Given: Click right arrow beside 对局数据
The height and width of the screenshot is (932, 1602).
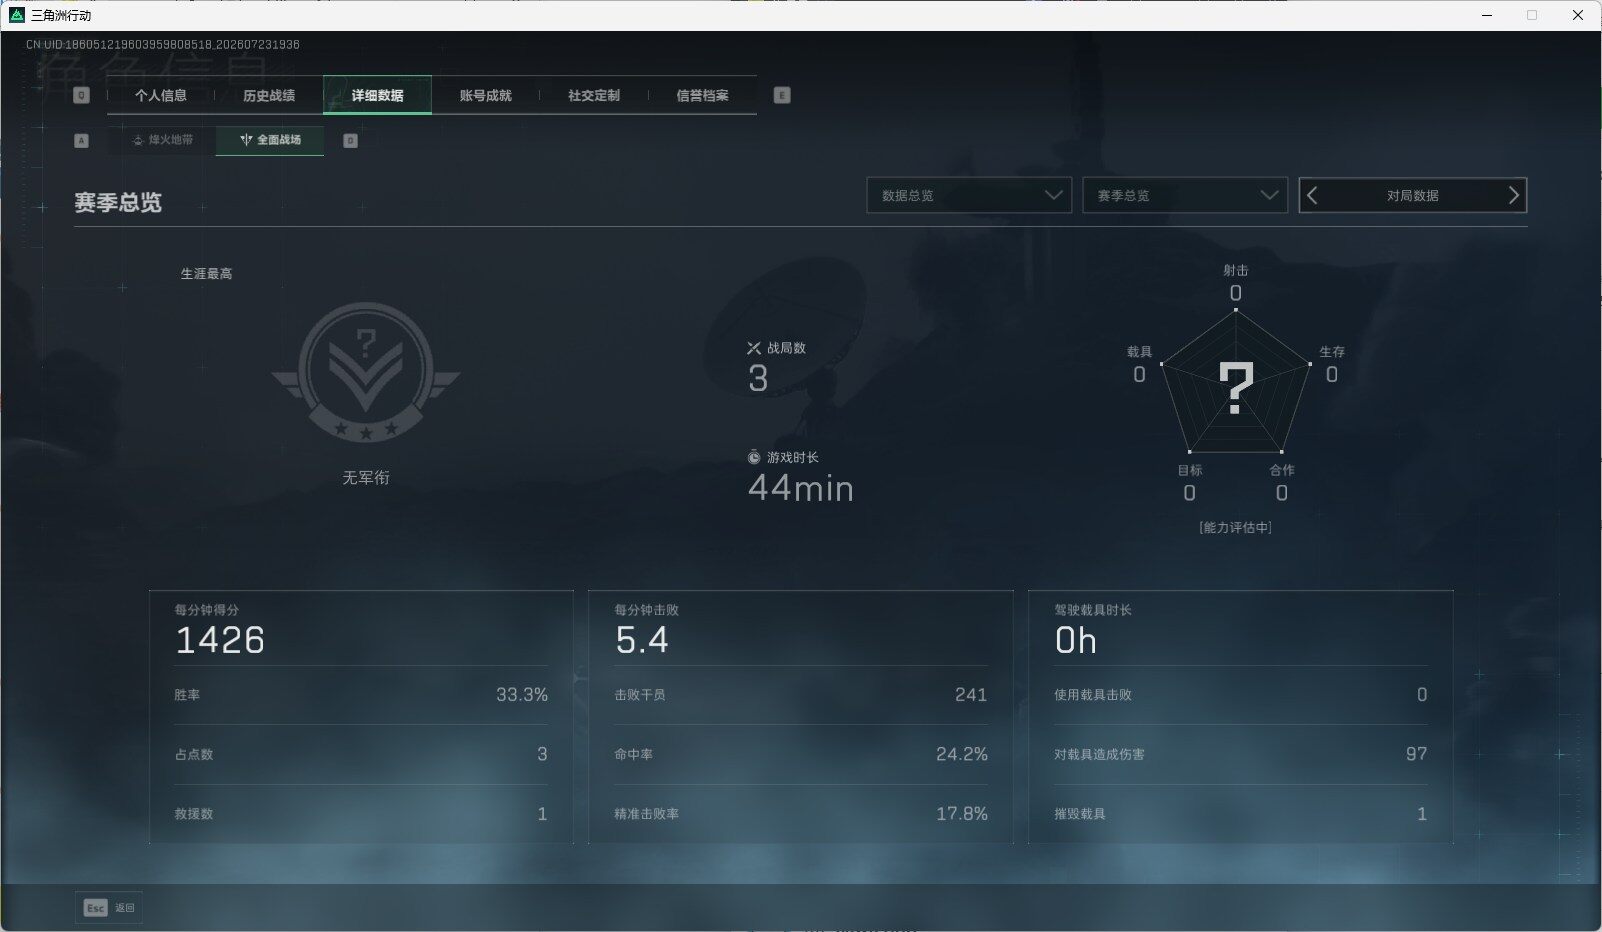Looking at the screenshot, I should point(1513,195).
